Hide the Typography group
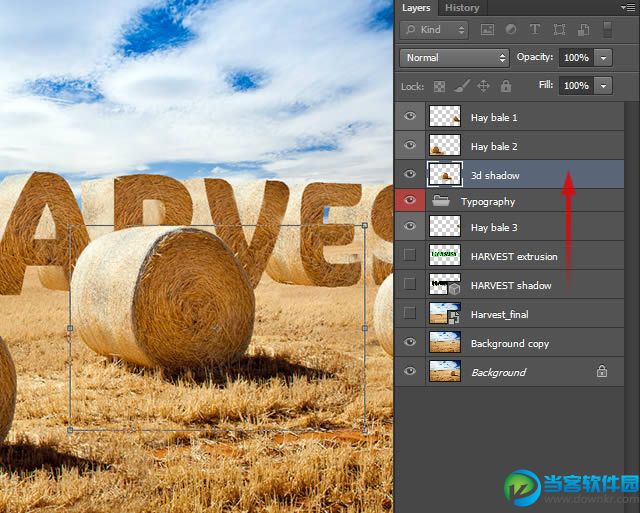640x513 pixels. [x=410, y=200]
